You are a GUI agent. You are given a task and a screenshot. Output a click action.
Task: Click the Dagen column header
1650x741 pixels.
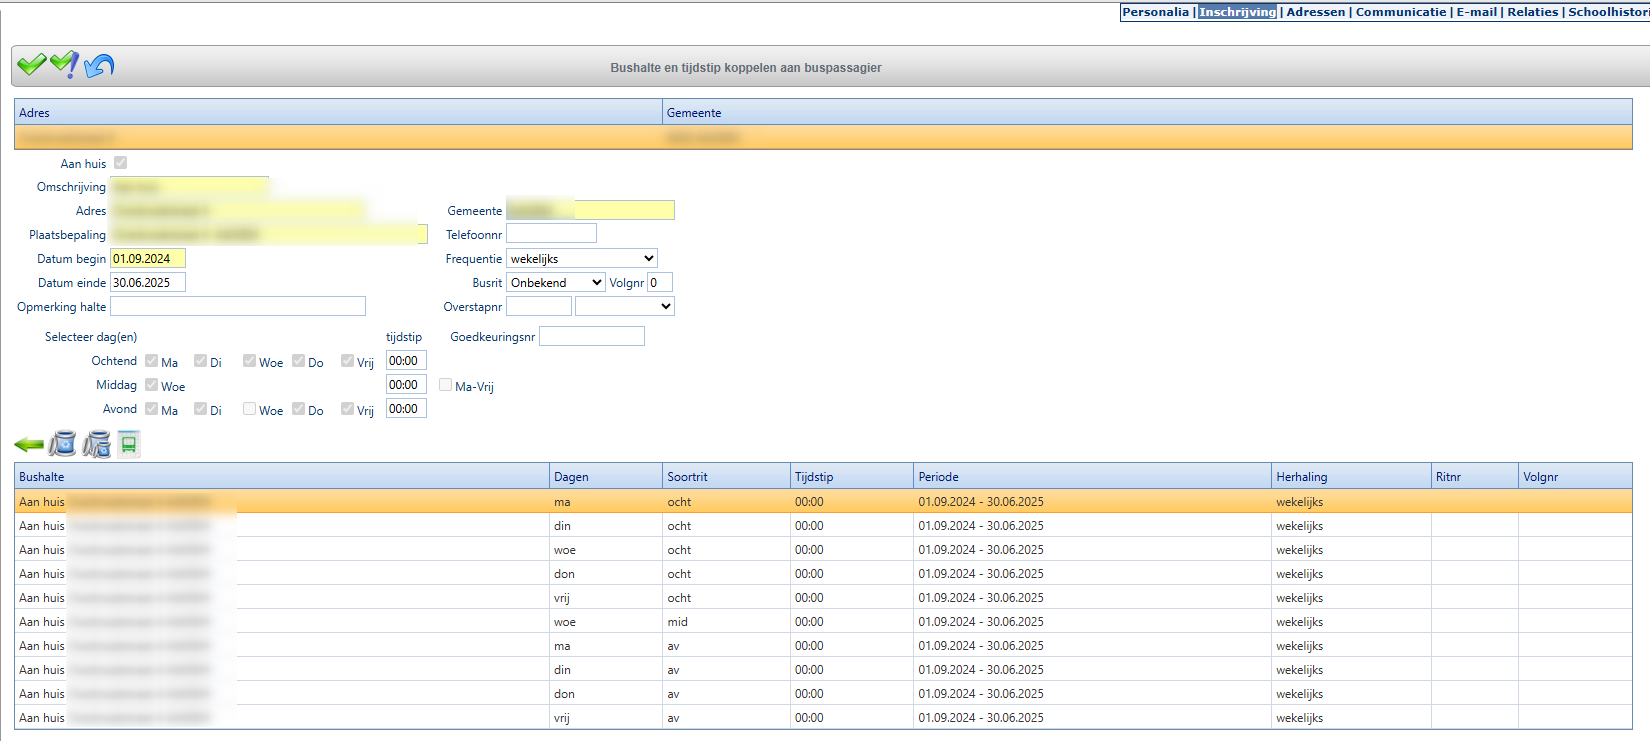(x=606, y=476)
